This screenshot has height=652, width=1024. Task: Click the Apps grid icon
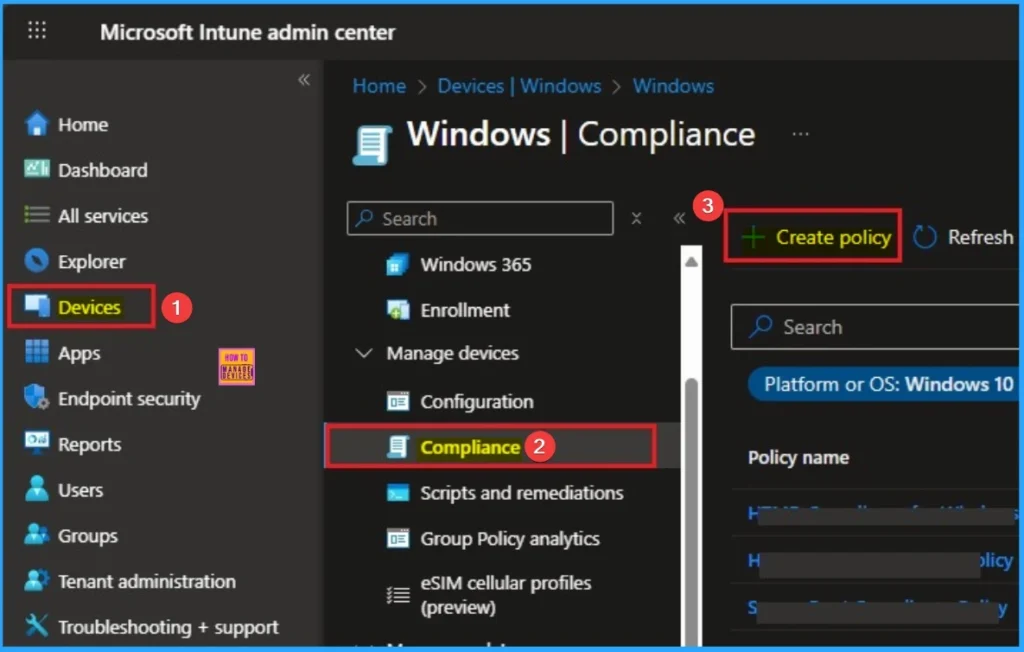pos(37,351)
